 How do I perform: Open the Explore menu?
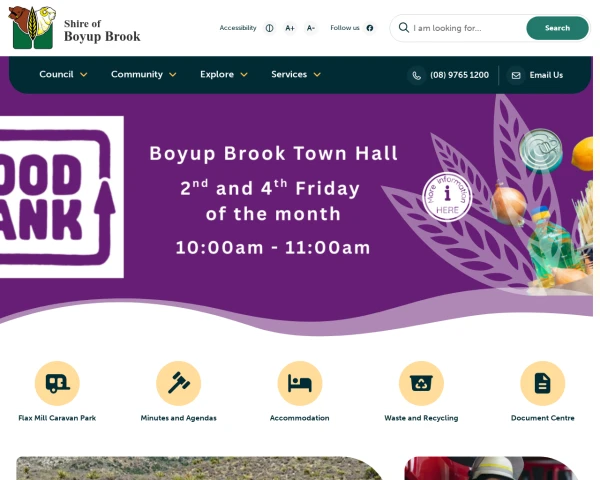[x=217, y=74]
